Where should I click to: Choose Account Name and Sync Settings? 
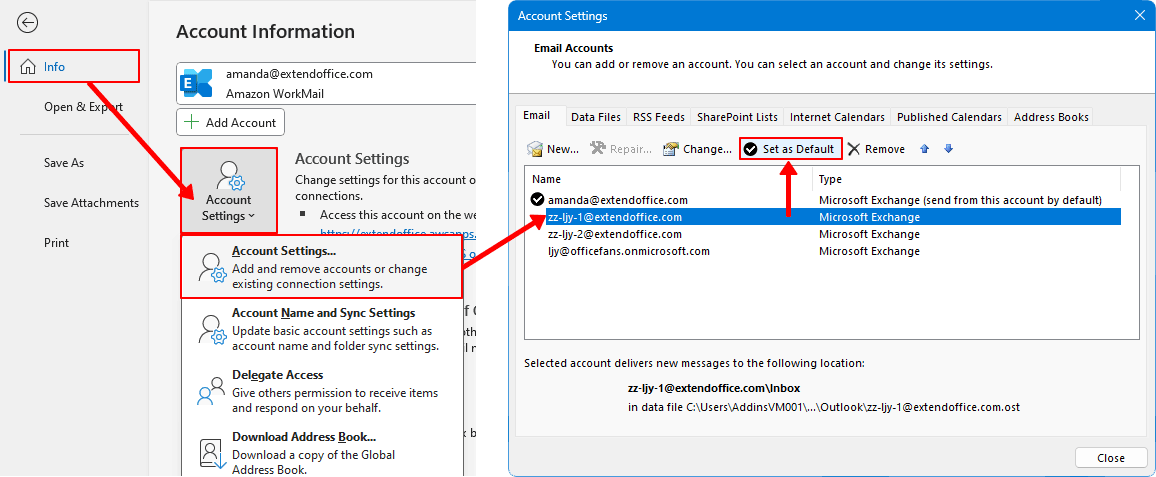point(321,329)
